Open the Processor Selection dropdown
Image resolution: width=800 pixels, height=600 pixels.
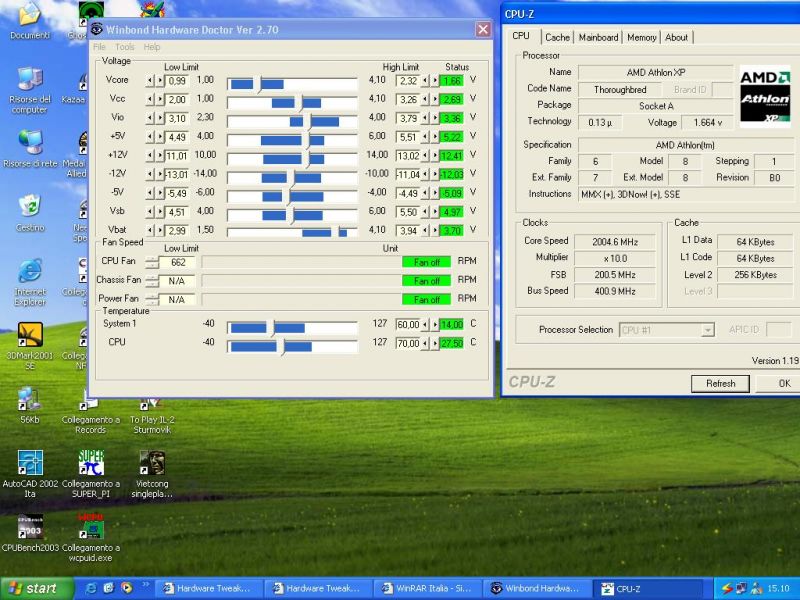click(707, 330)
